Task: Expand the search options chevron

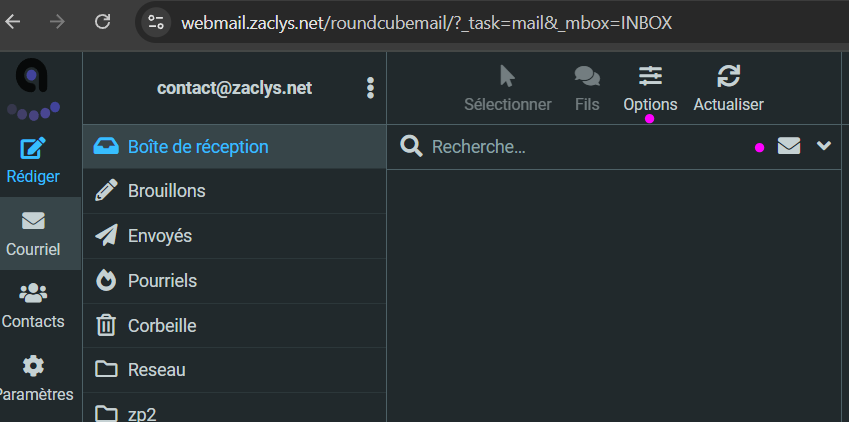Action: [x=824, y=146]
